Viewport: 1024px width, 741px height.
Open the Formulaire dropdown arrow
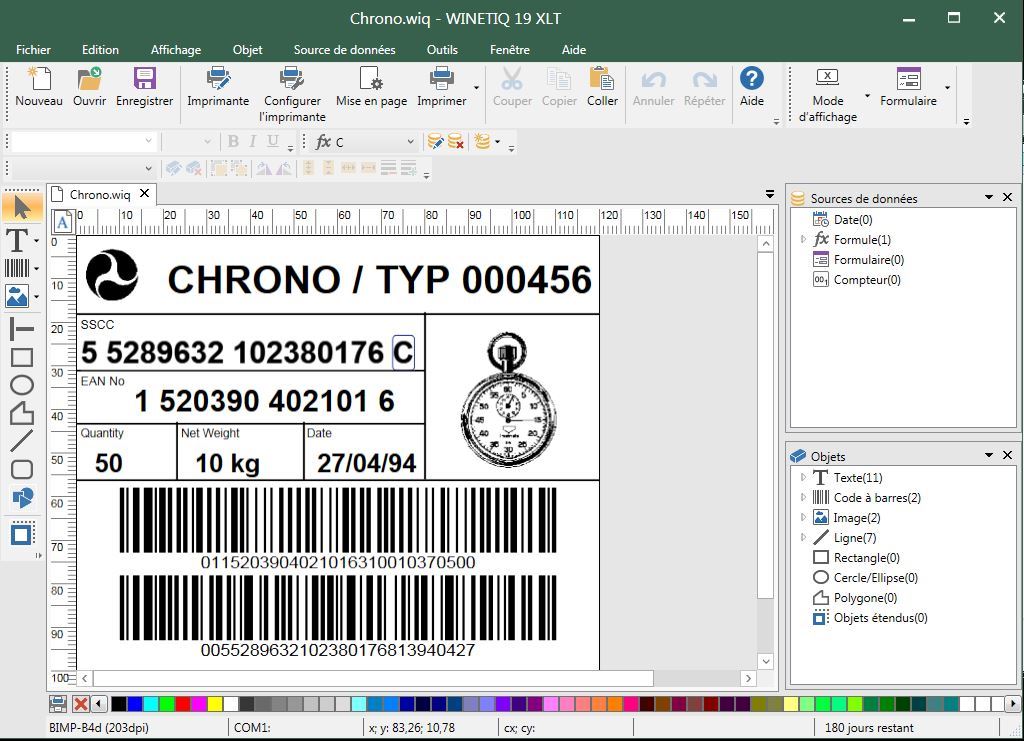click(947, 87)
